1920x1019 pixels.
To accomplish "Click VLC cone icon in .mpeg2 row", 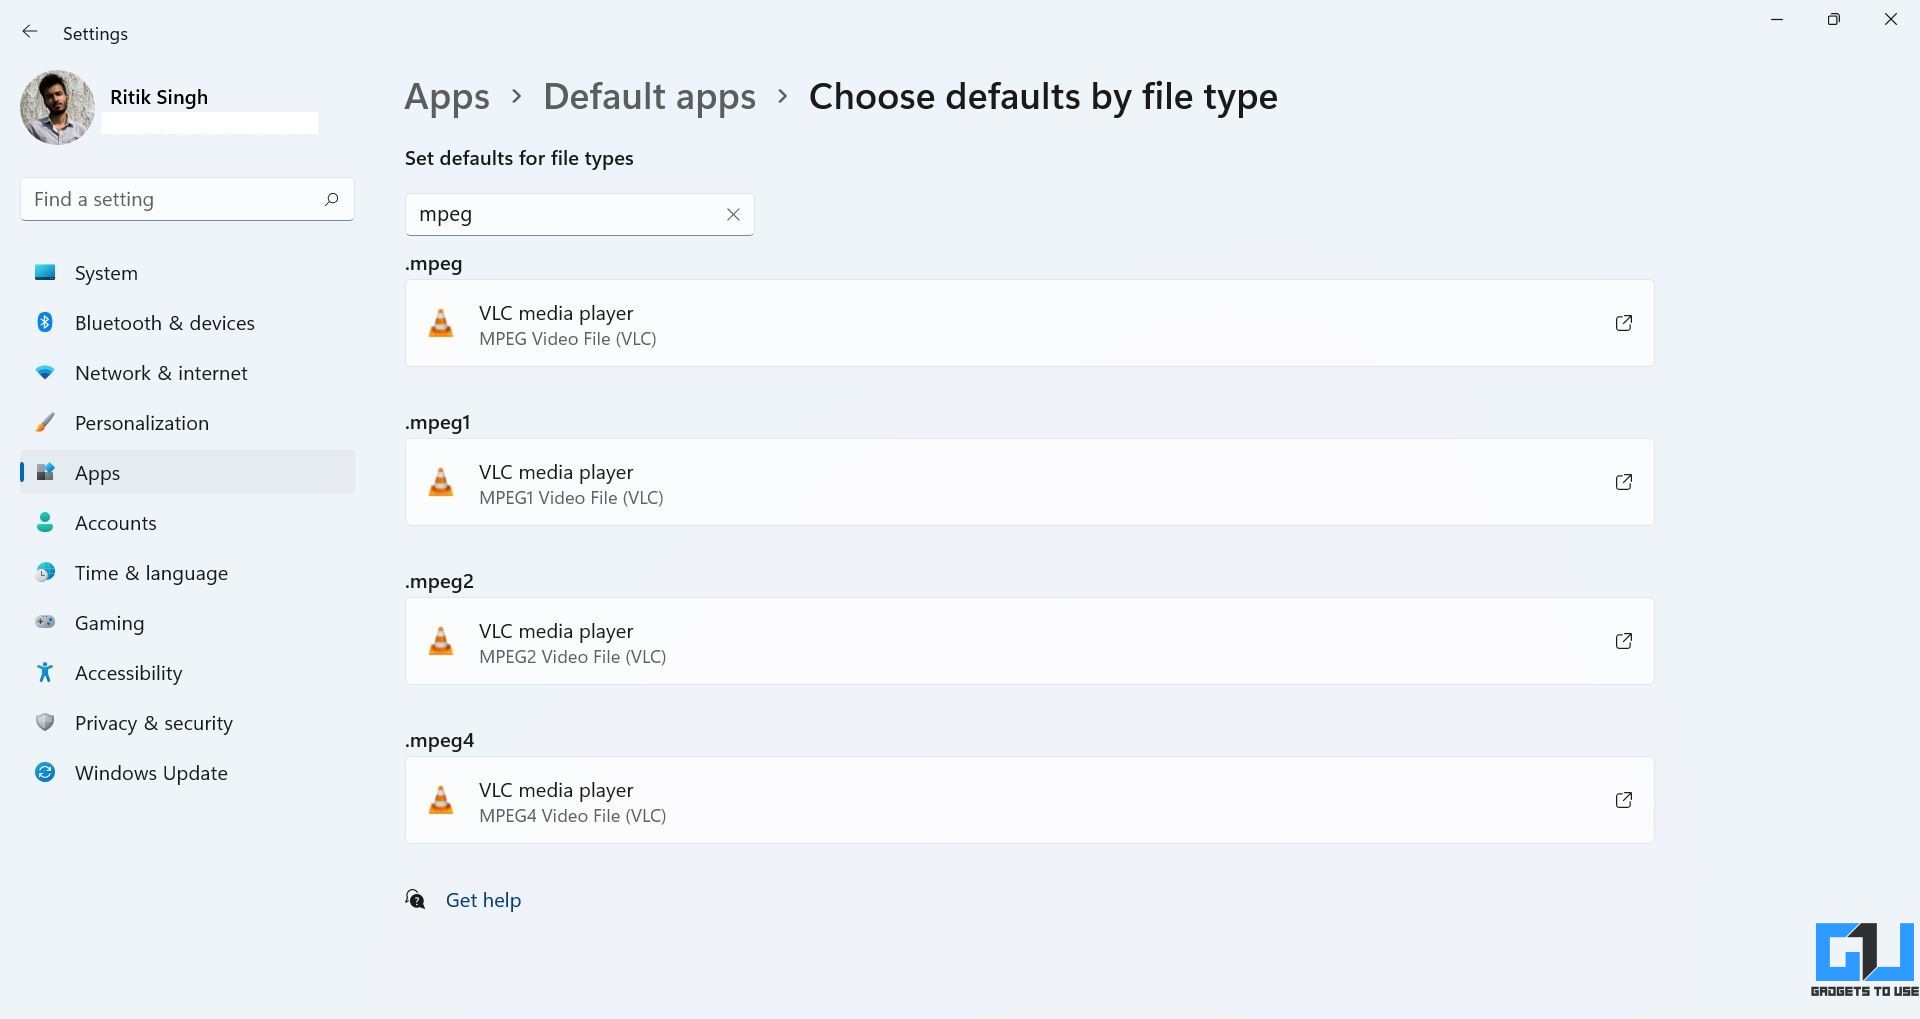I will 441,641.
